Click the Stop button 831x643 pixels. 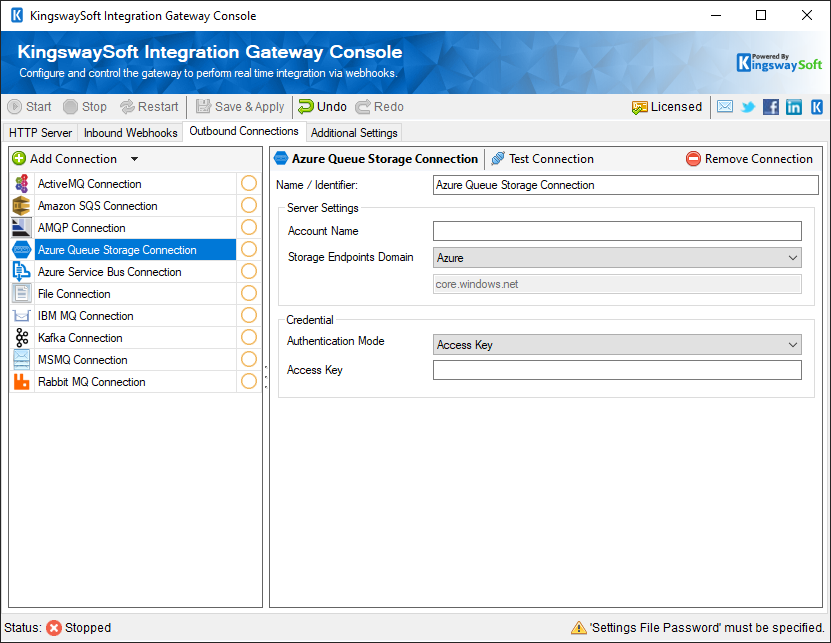pyautogui.click(x=85, y=107)
